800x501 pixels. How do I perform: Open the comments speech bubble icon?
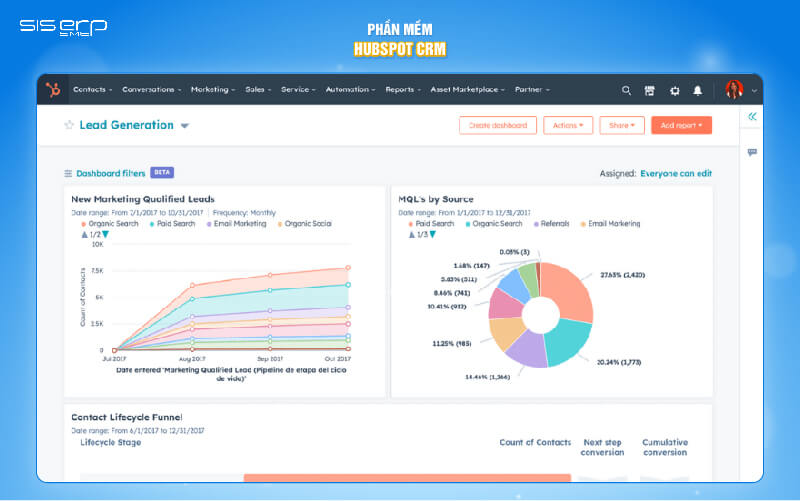click(x=752, y=152)
